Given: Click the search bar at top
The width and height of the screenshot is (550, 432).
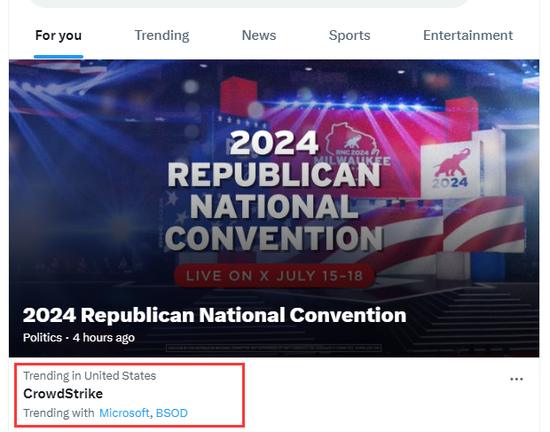Looking at the screenshot, I should (249, 3).
